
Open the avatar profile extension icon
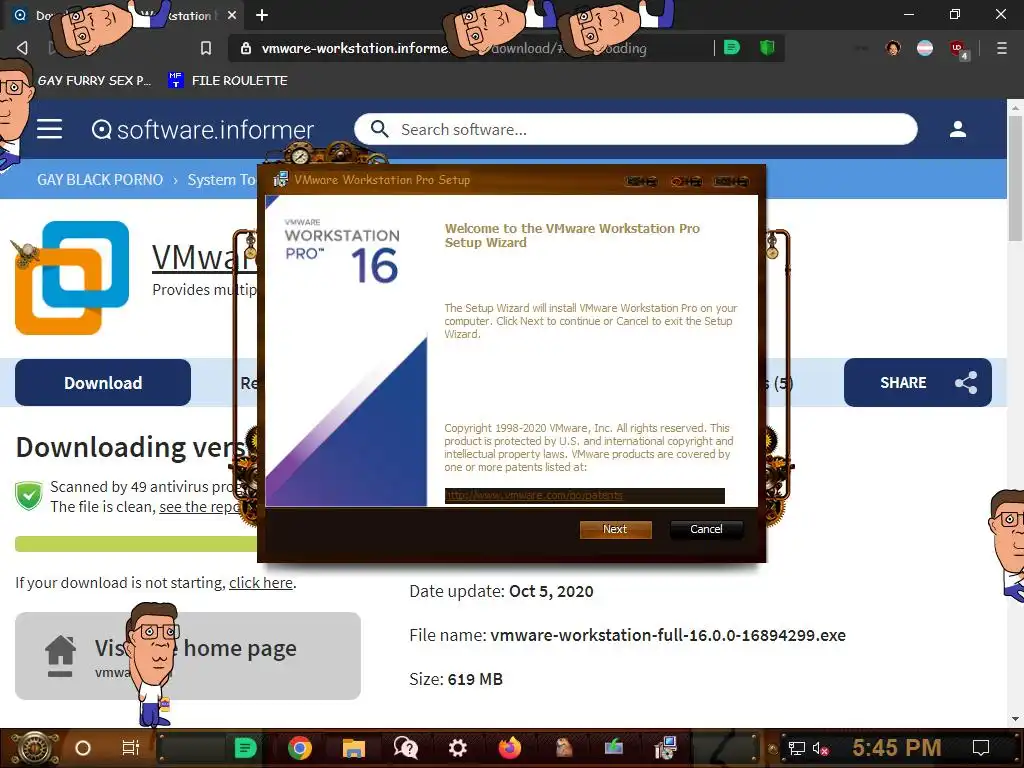[893, 48]
